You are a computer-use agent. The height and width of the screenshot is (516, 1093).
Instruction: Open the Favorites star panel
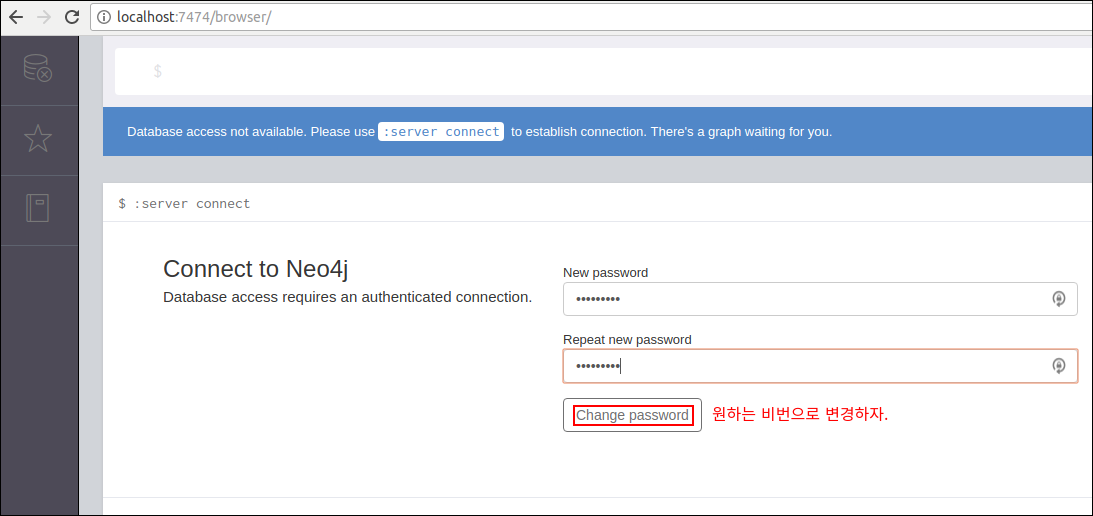[x=38, y=139]
